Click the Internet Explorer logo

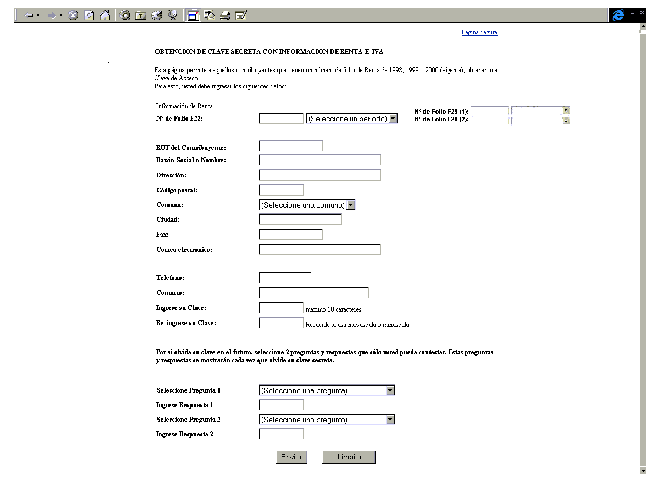pyautogui.click(x=618, y=15)
